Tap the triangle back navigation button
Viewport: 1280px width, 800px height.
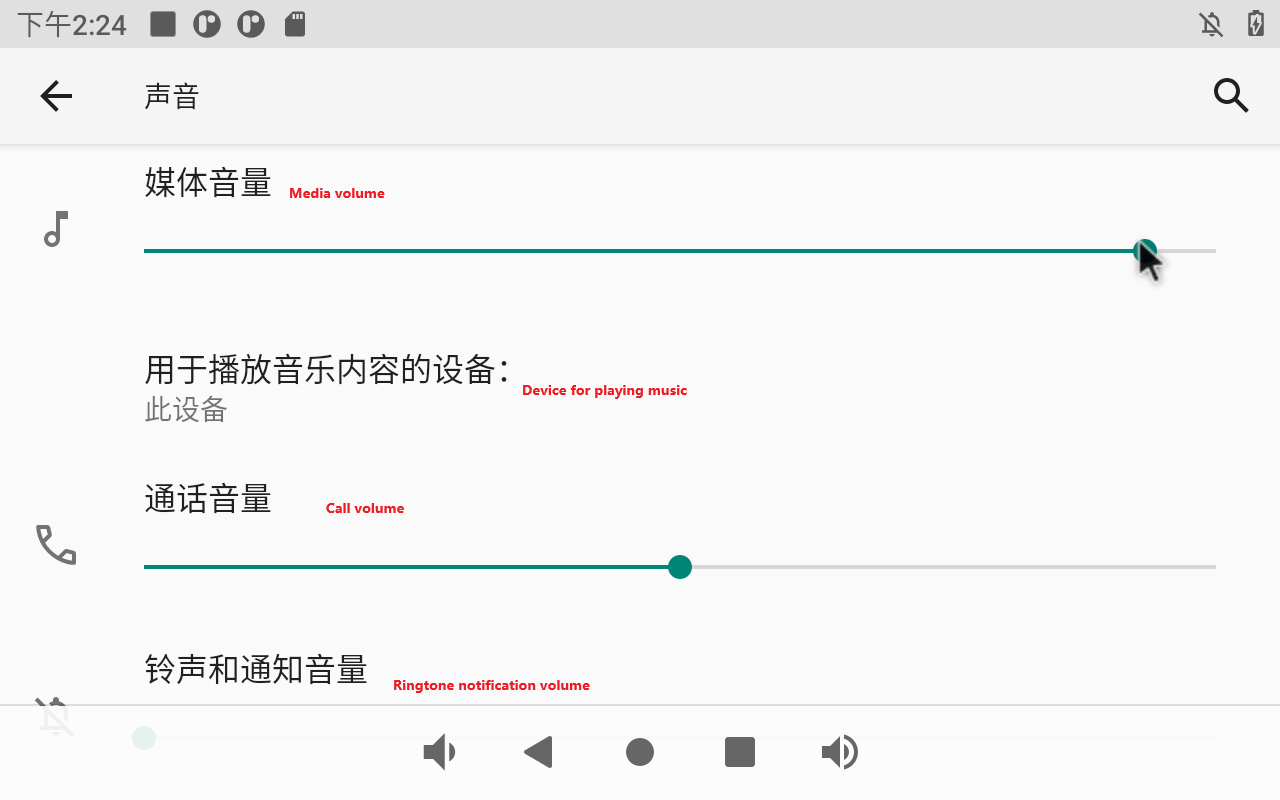539,752
